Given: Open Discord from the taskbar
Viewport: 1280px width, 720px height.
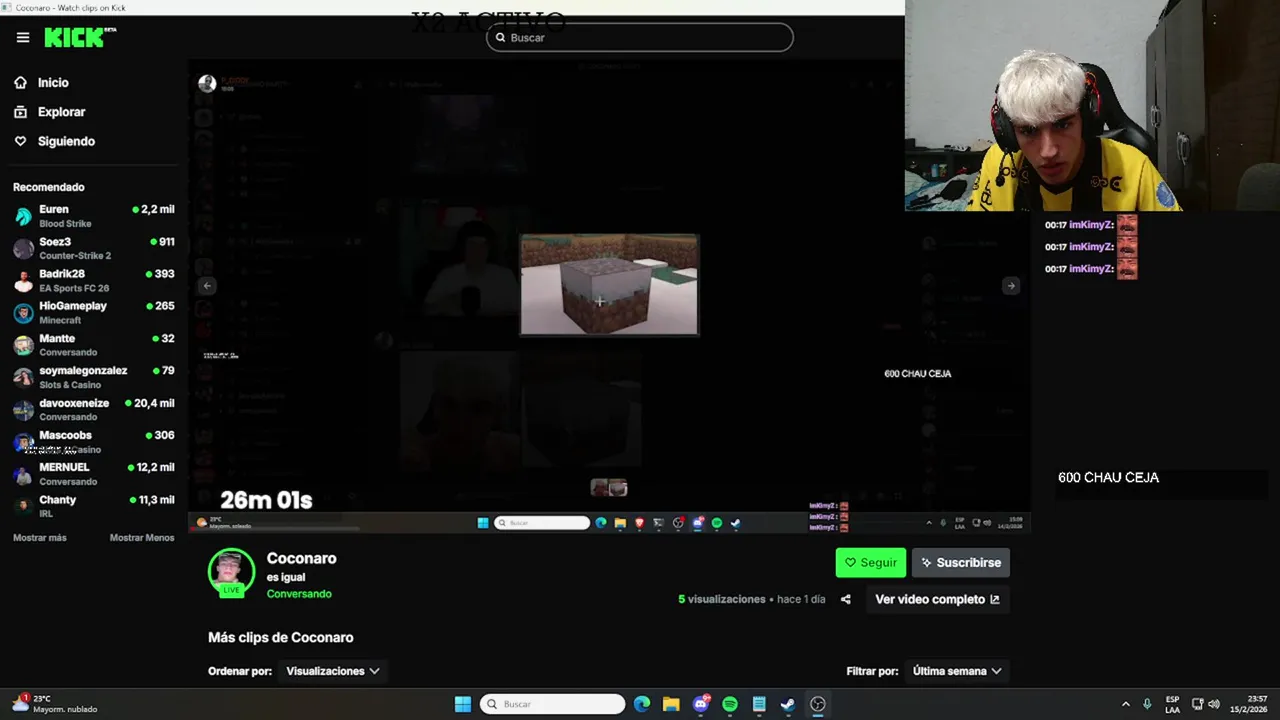Looking at the screenshot, I should tap(701, 704).
